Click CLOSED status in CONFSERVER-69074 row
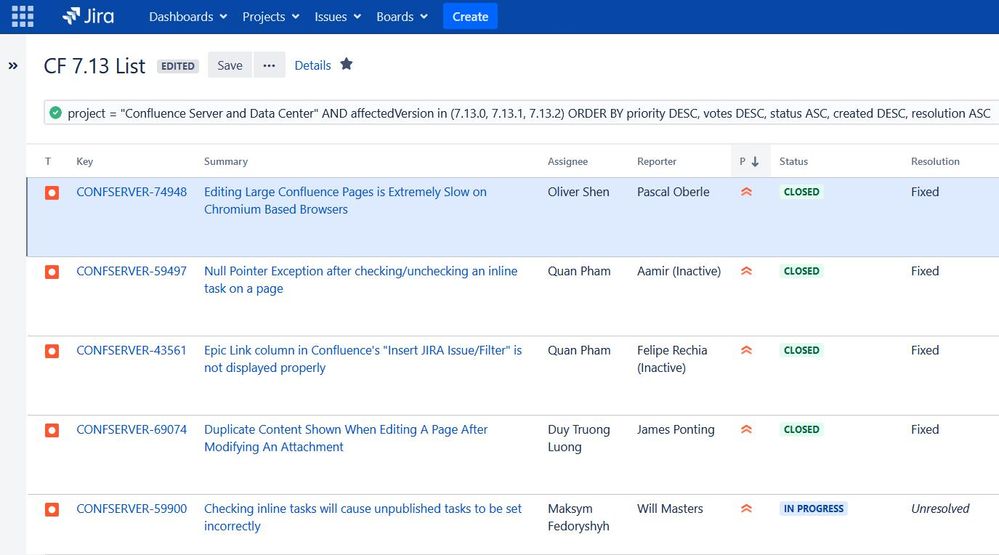The image size is (999, 555). (x=801, y=429)
